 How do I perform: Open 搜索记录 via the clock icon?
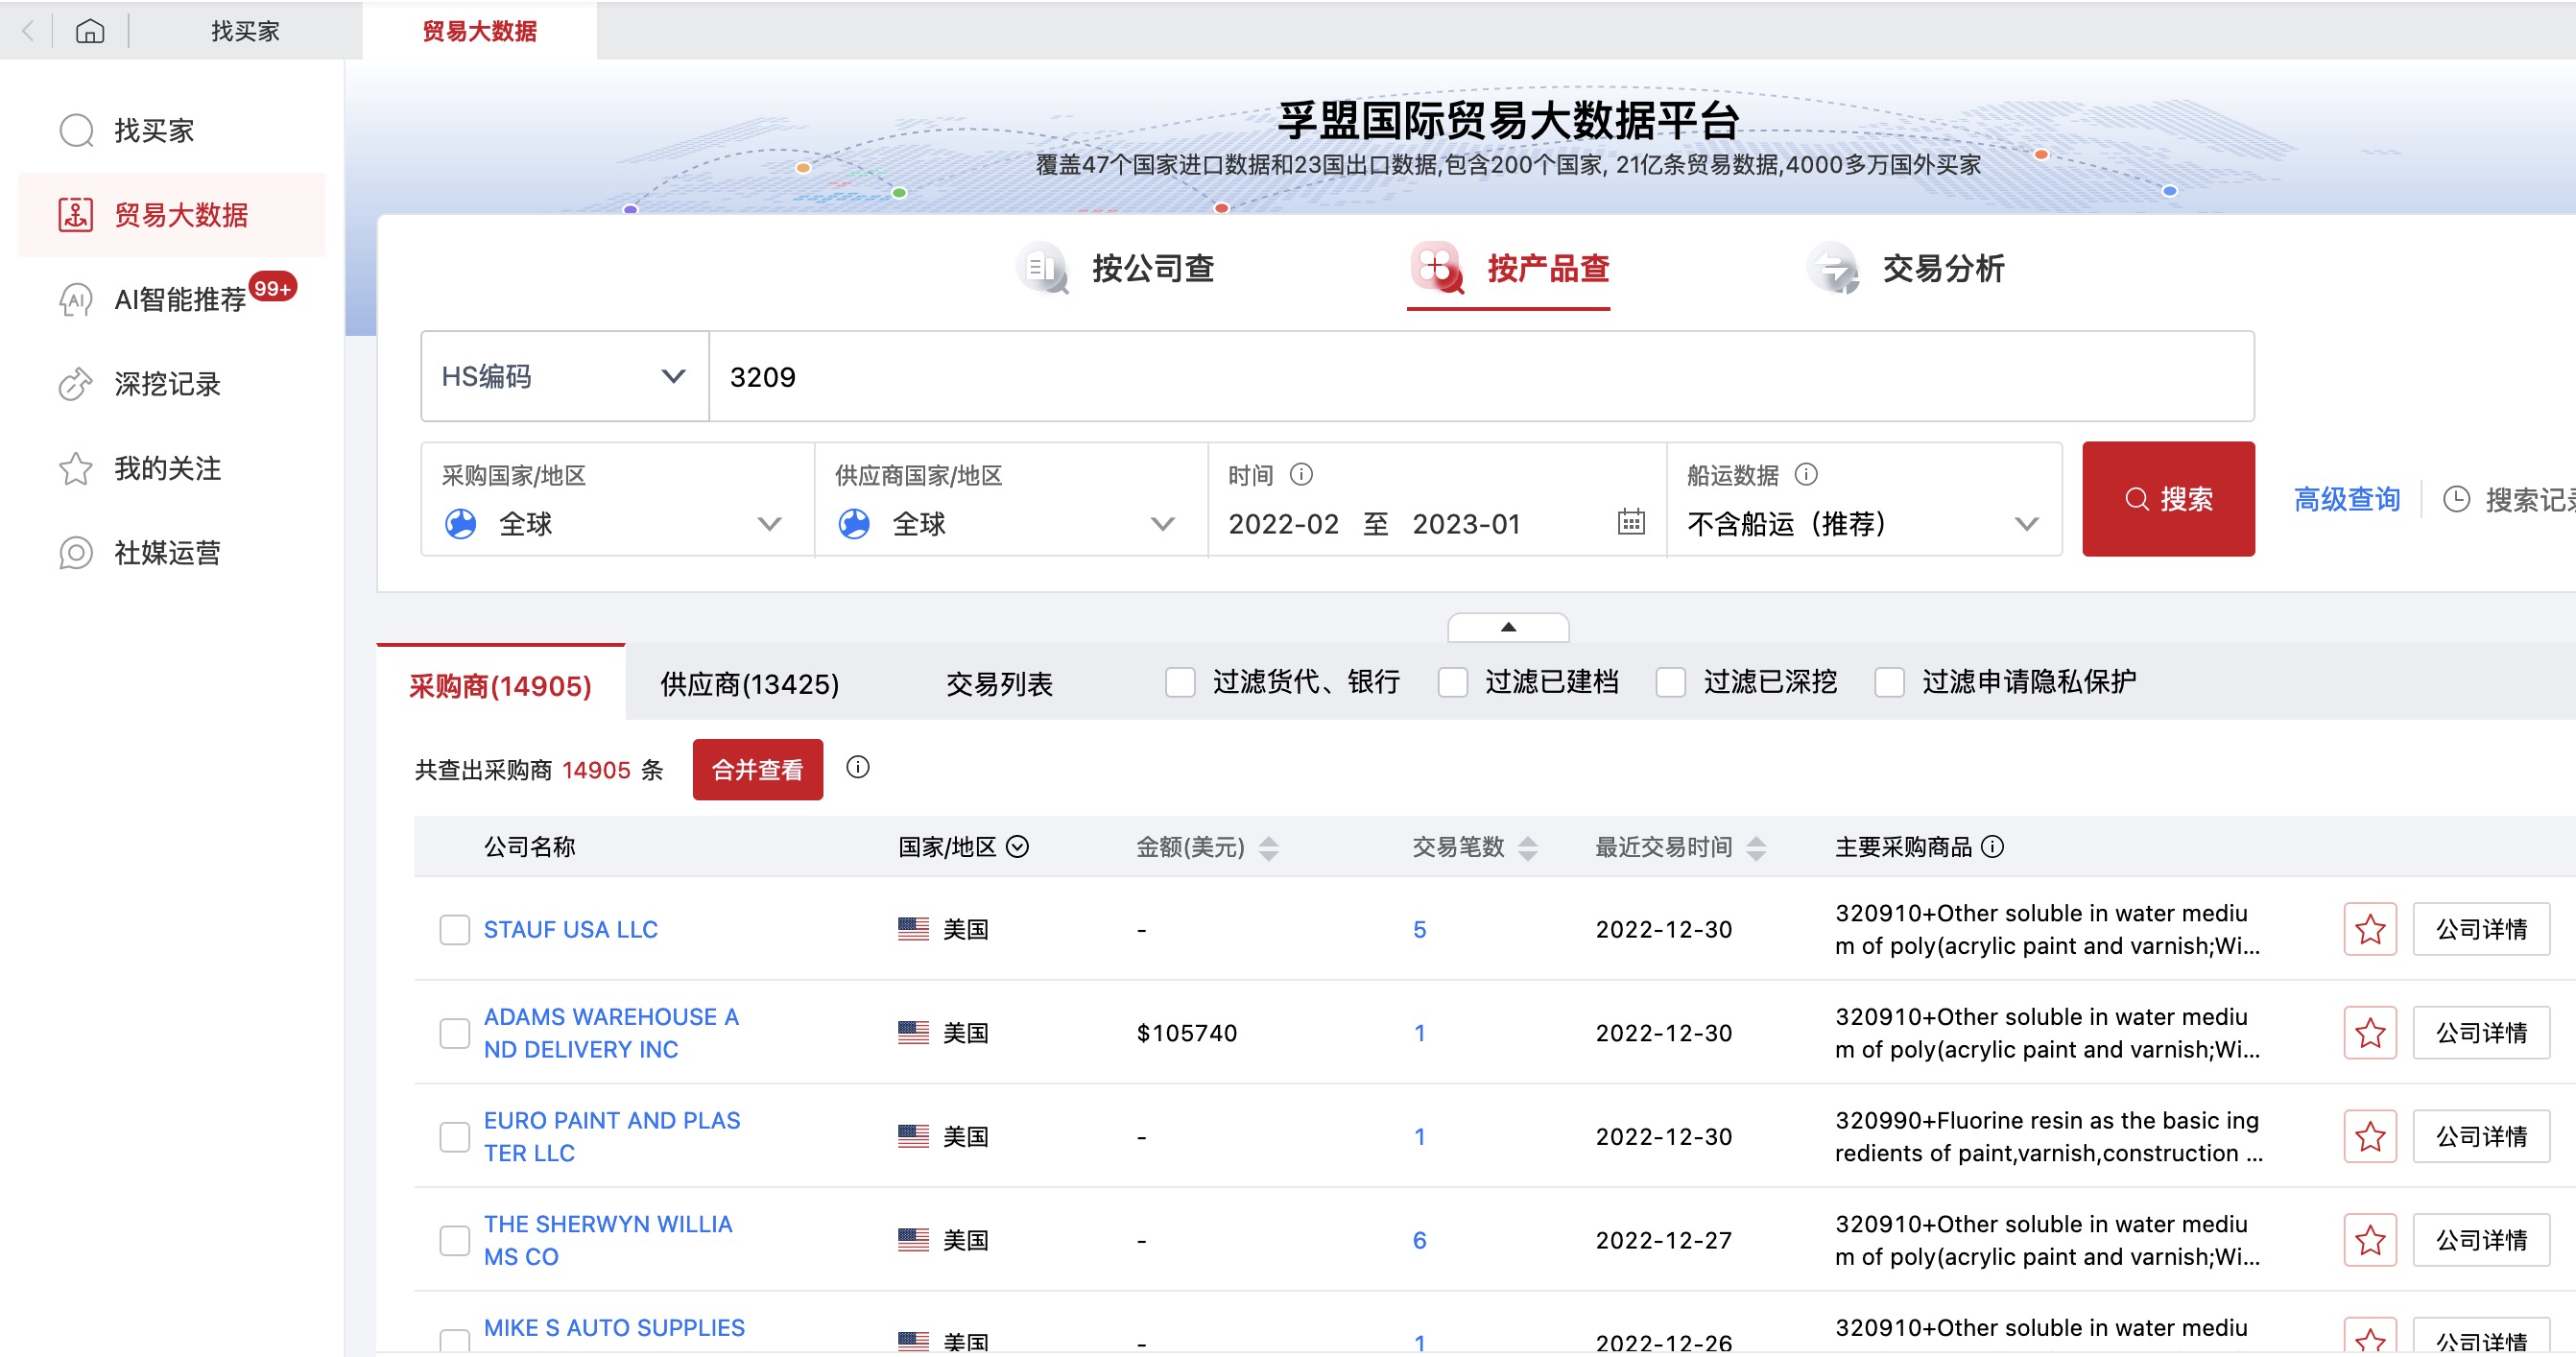pos(2458,499)
